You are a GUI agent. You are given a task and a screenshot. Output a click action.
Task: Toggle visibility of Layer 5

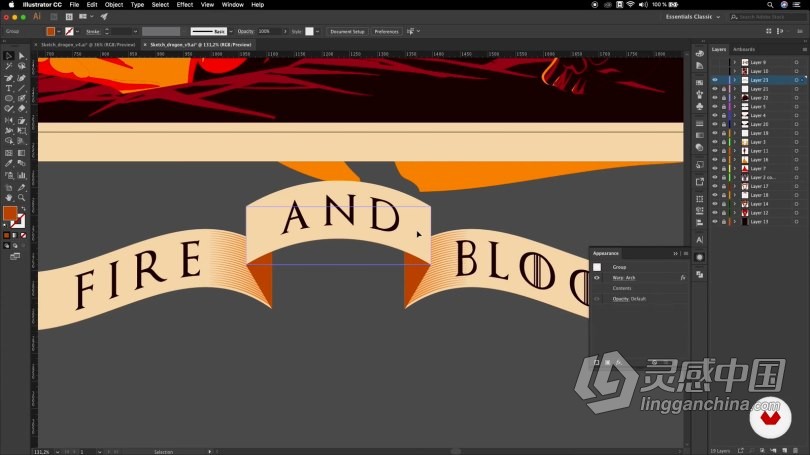click(715, 106)
